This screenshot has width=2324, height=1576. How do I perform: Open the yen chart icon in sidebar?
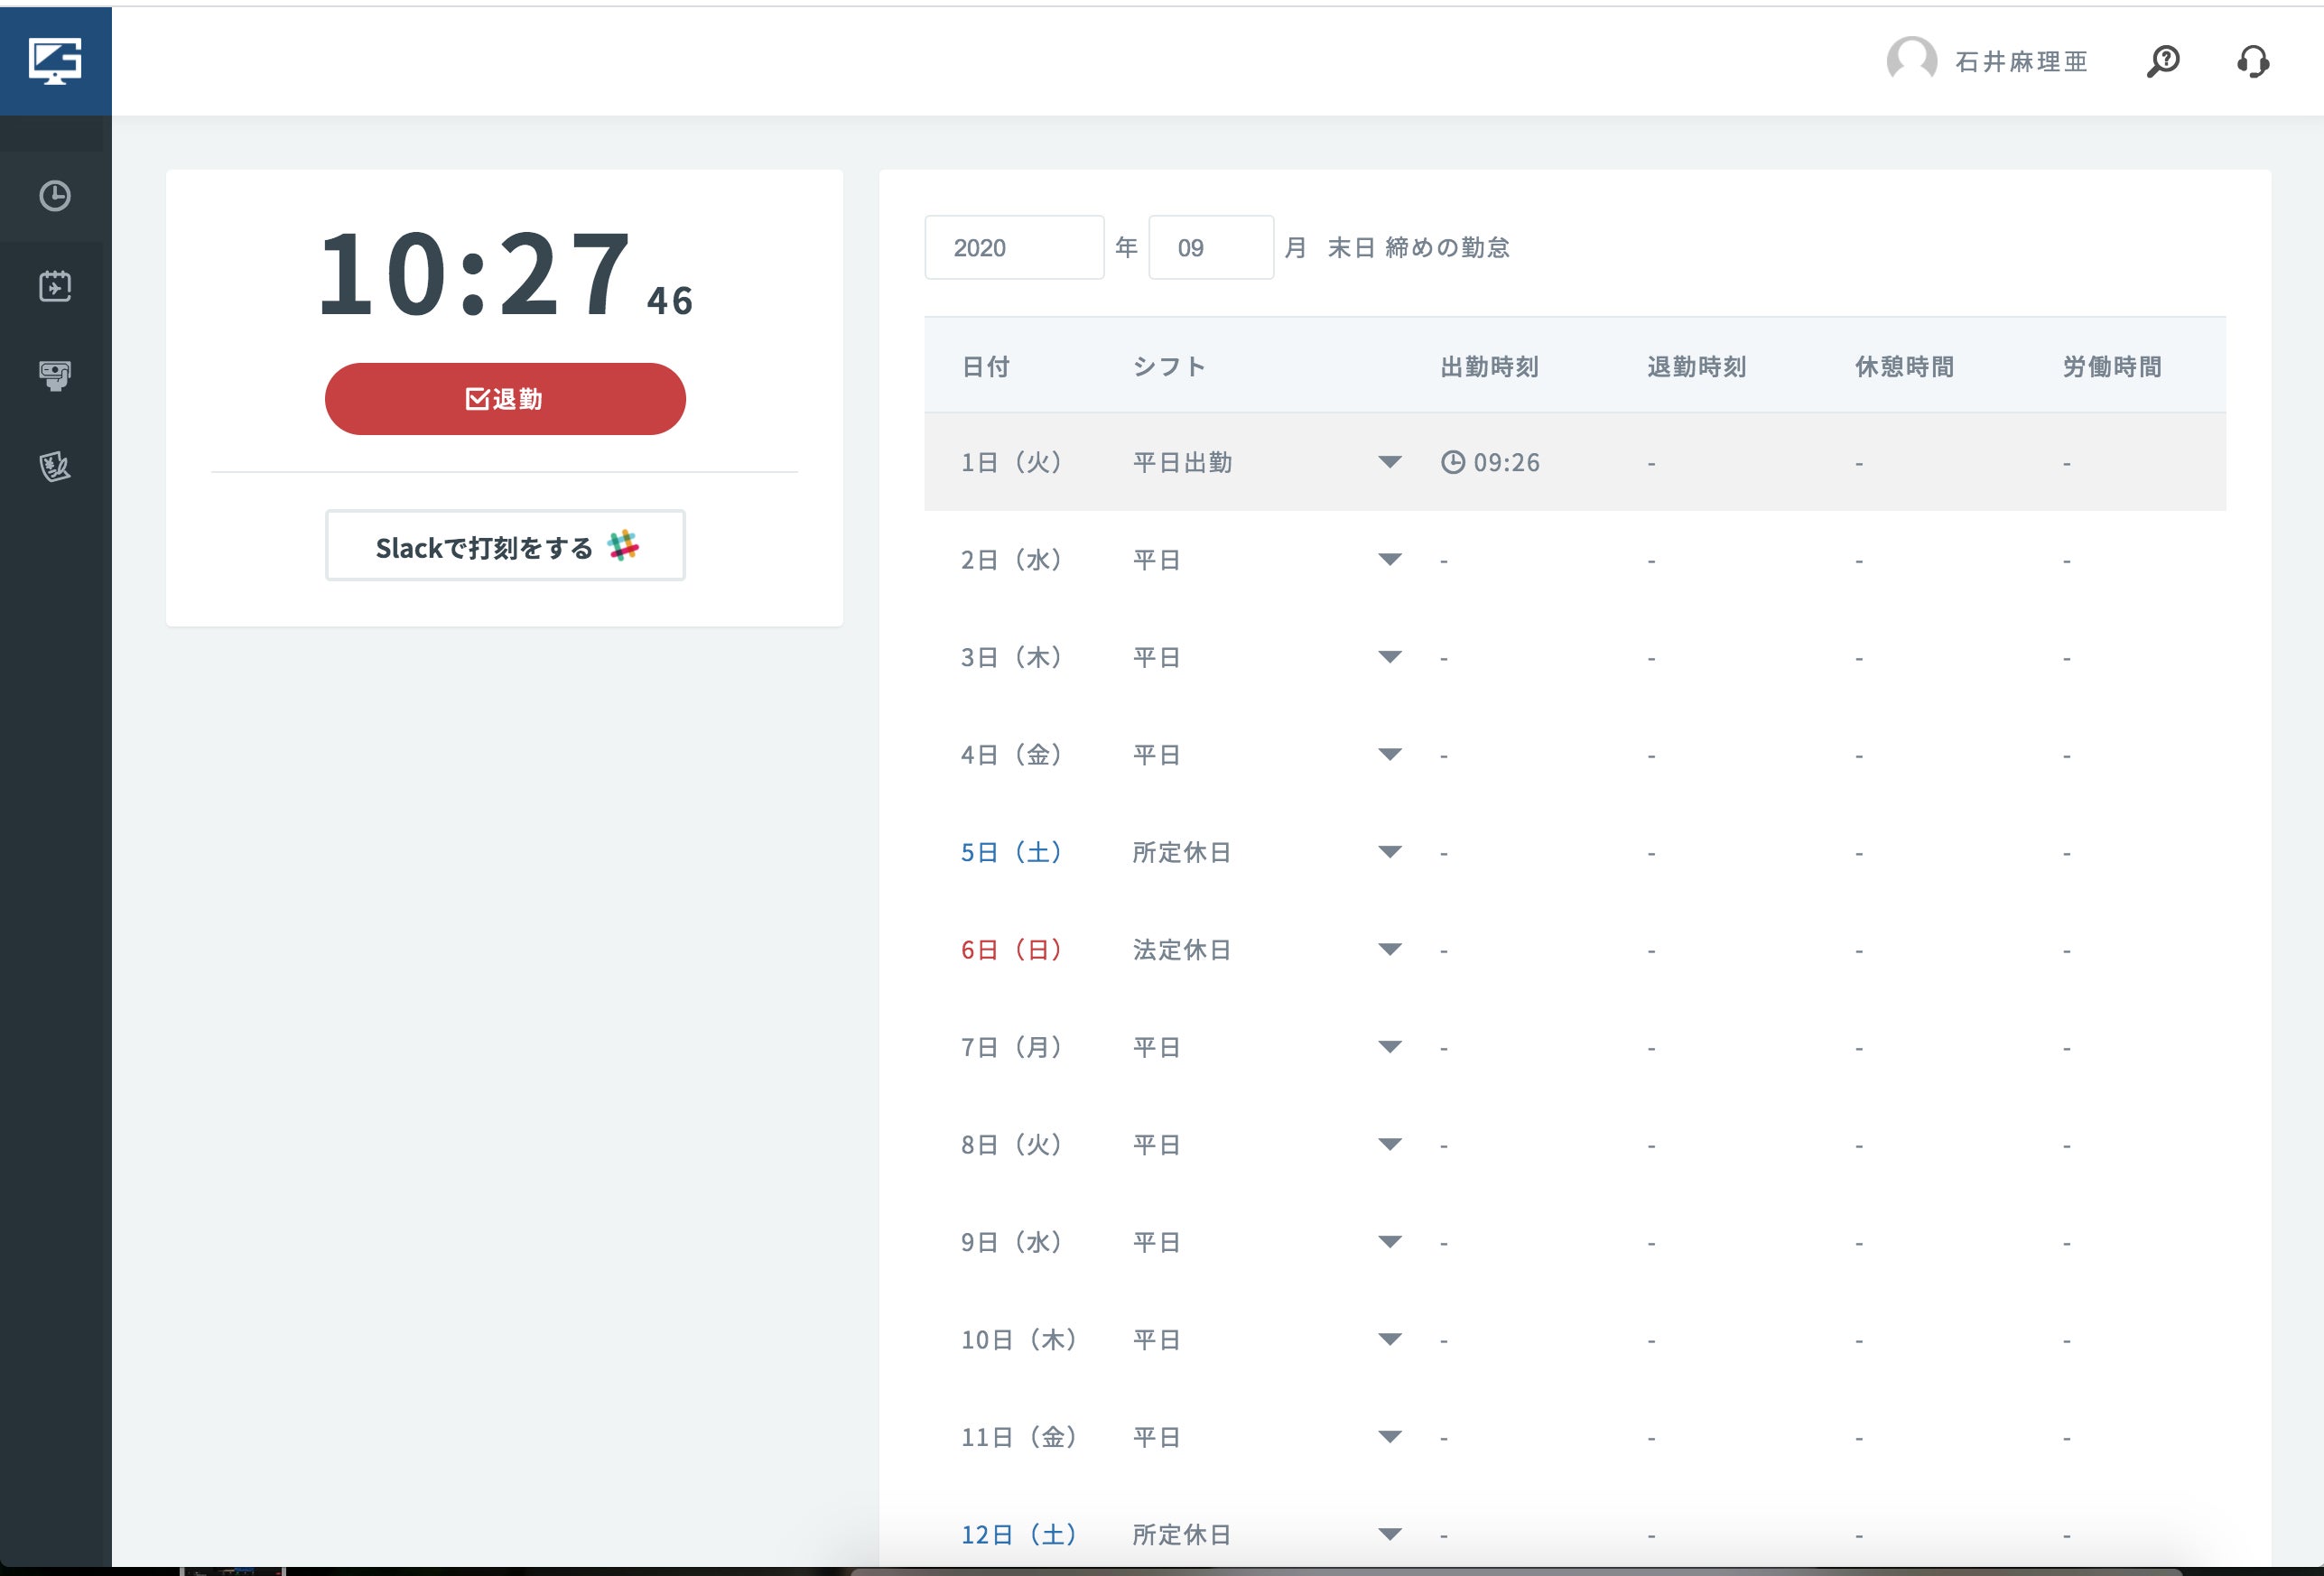click(55, 466)
